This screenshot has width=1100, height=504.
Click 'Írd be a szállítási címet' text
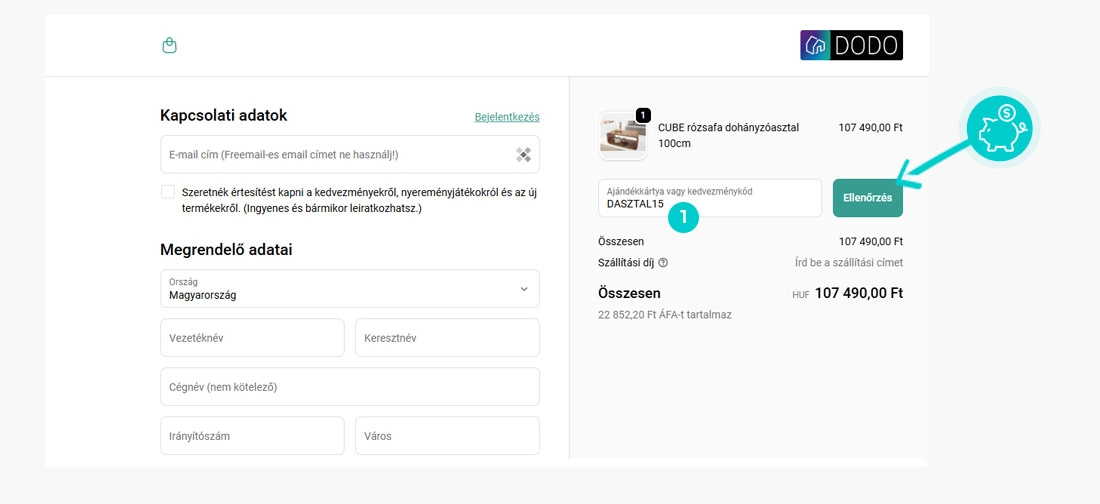coord(848,263)
